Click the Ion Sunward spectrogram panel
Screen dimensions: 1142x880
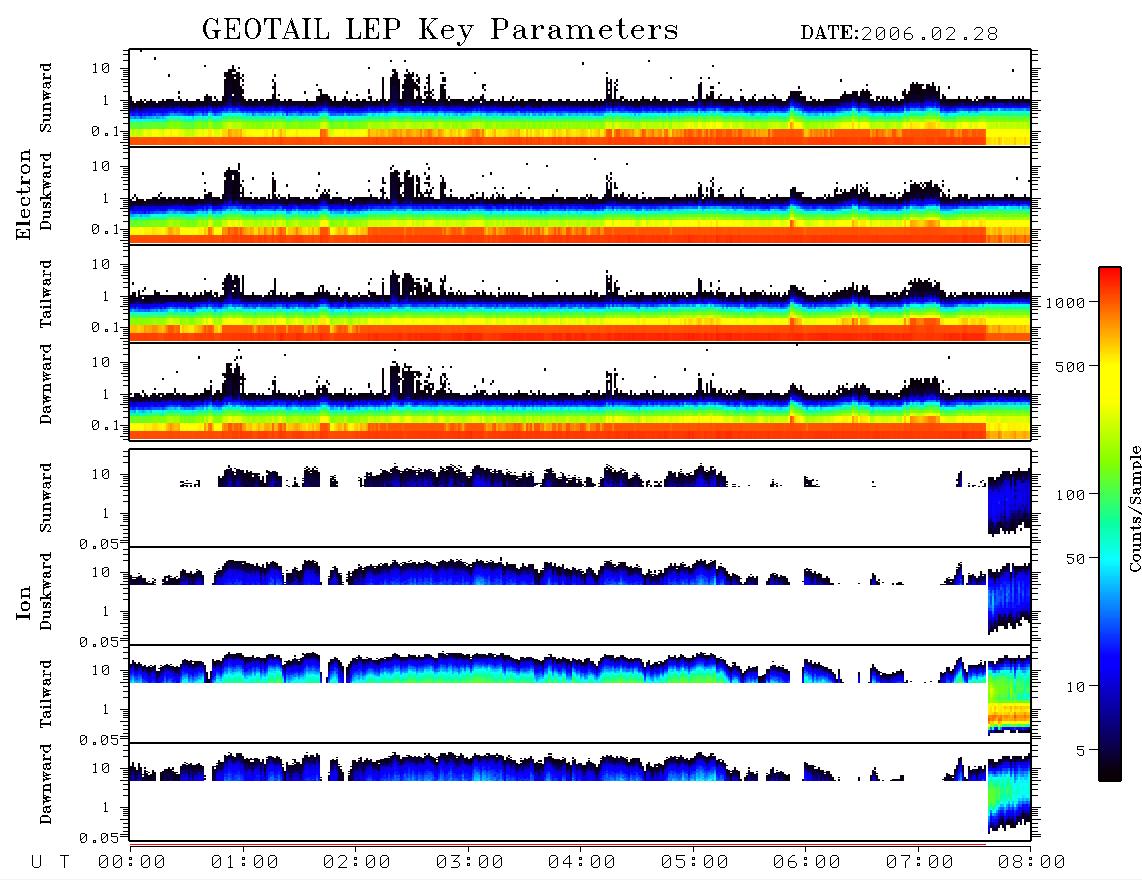coord(580,498)
